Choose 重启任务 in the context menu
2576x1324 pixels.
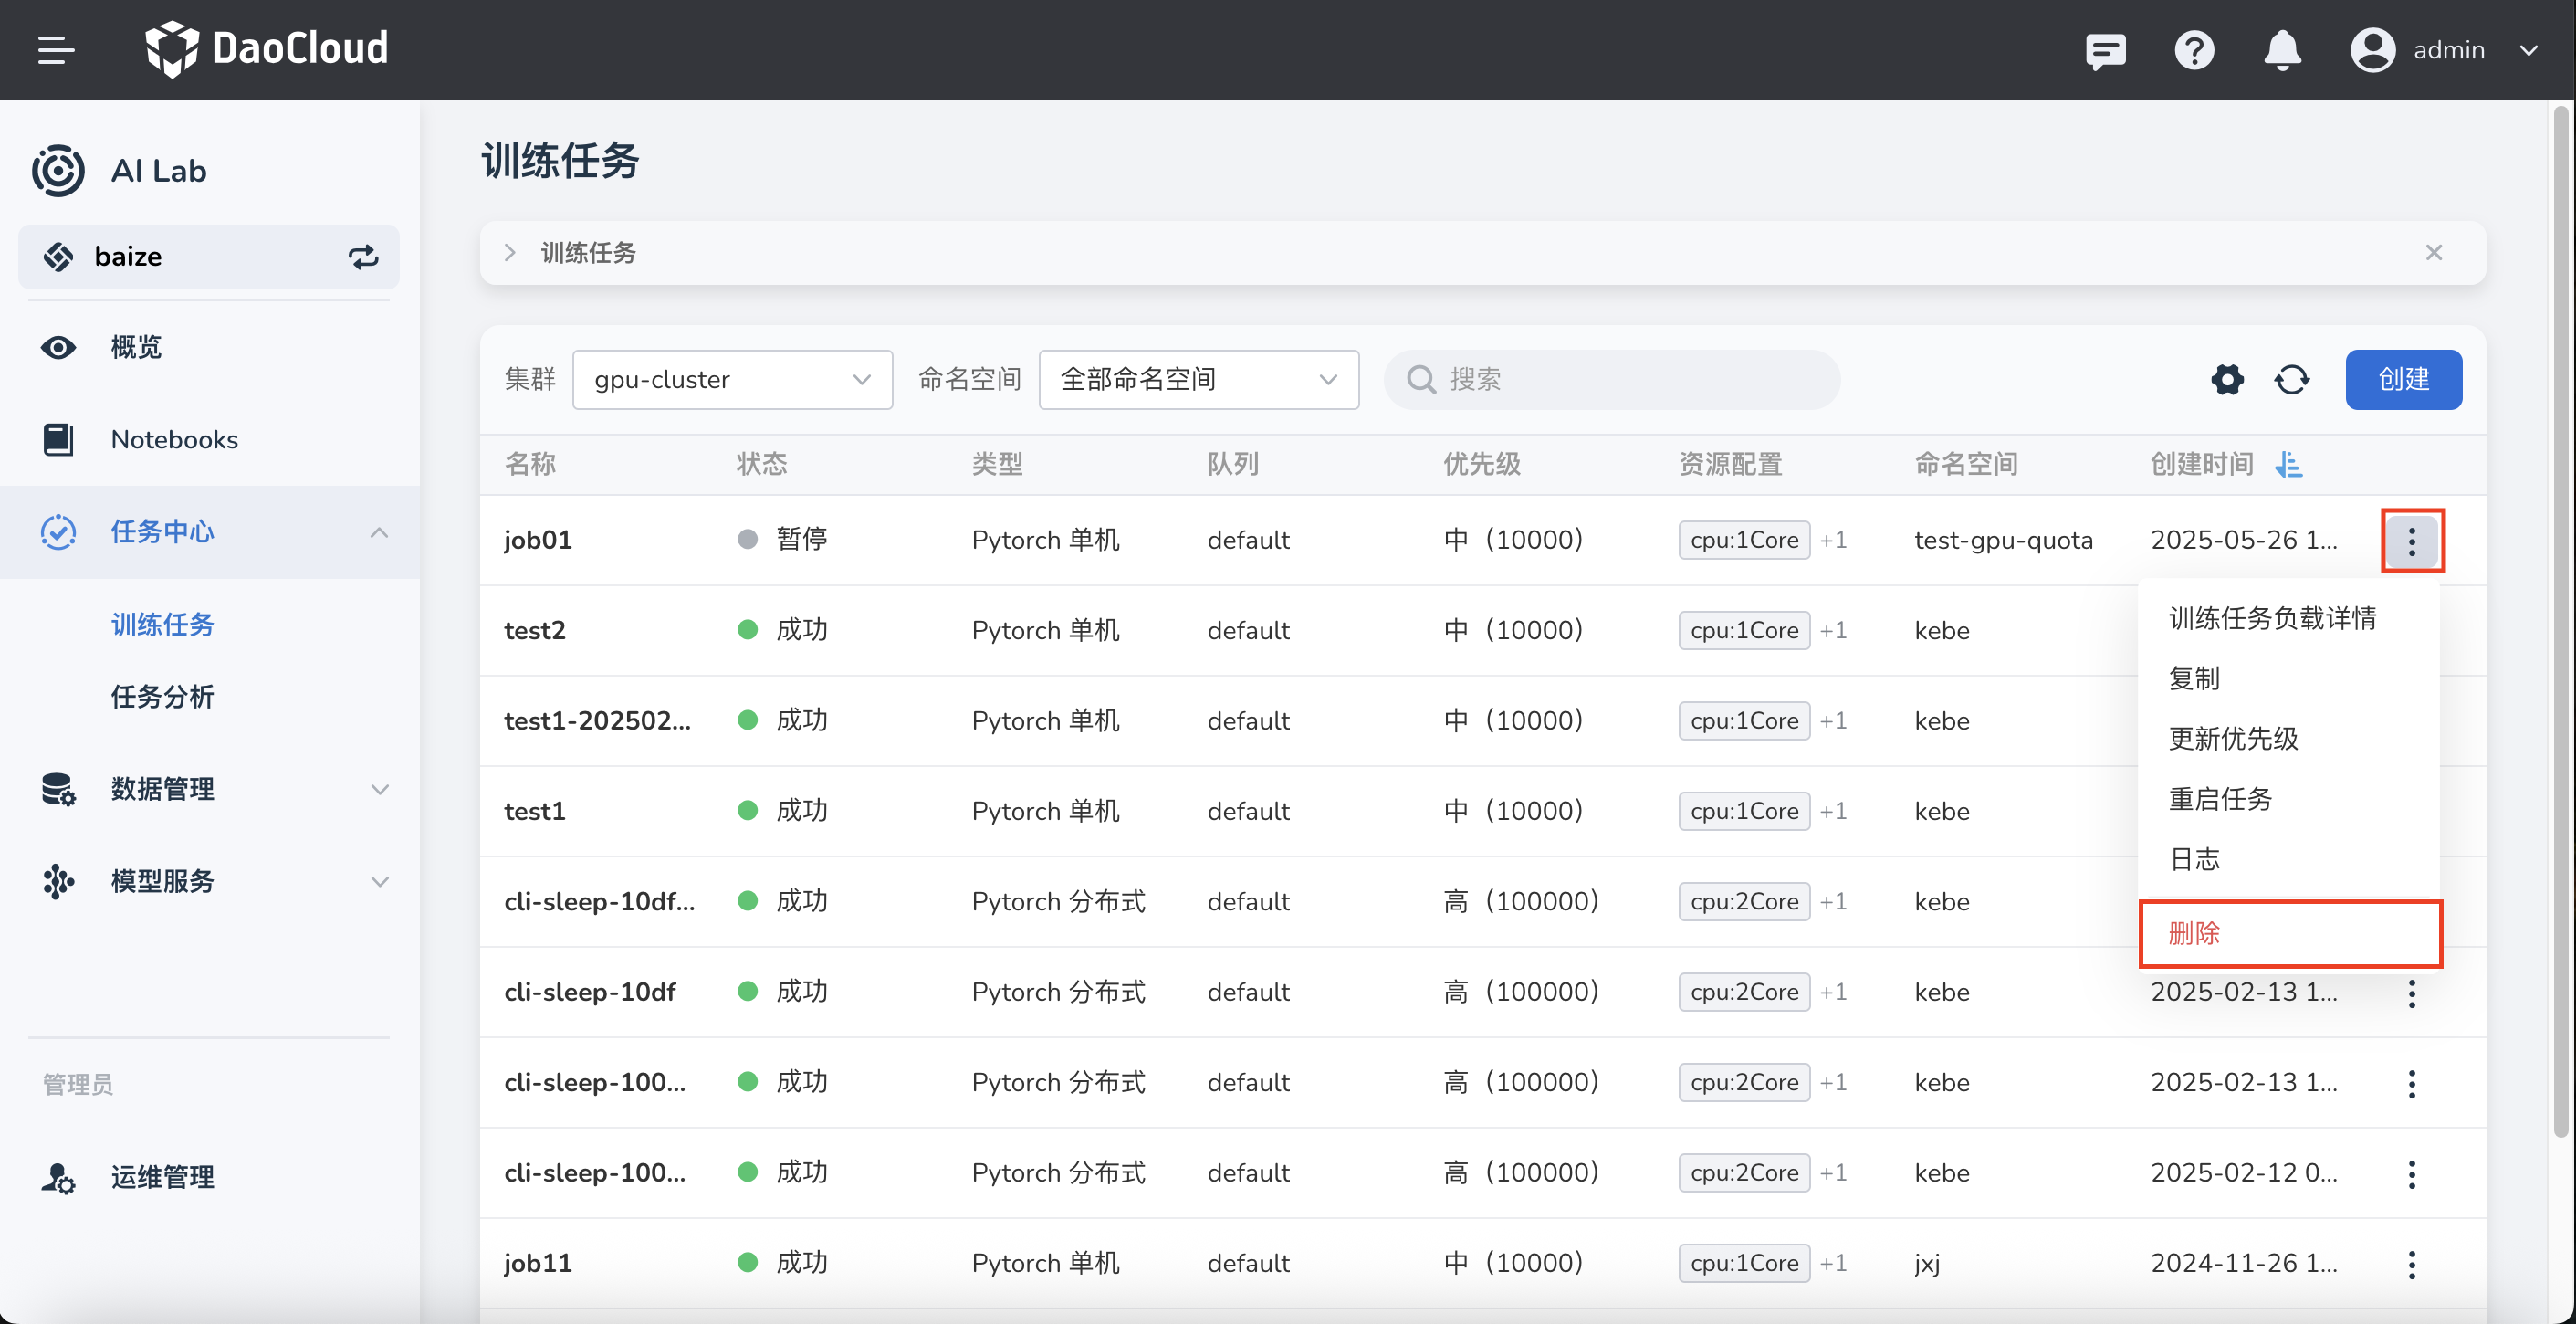click(x=2220, y=799)
